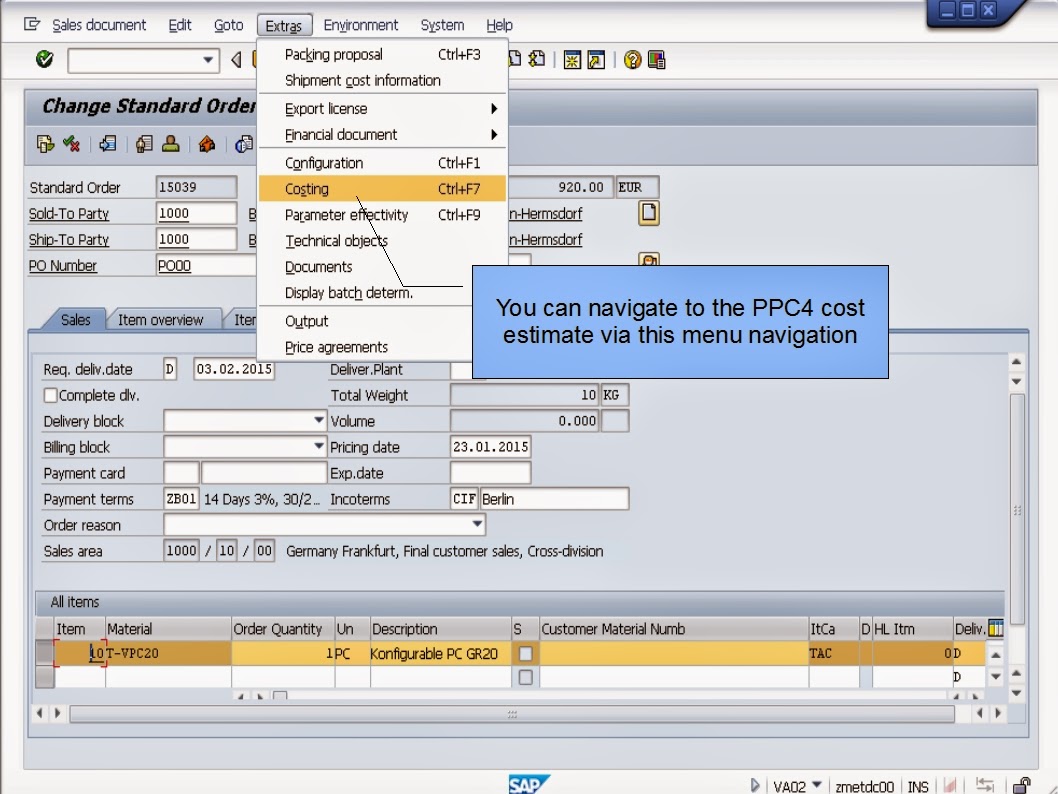
Task: Open the Sales document menu
Action: point(99,25)
